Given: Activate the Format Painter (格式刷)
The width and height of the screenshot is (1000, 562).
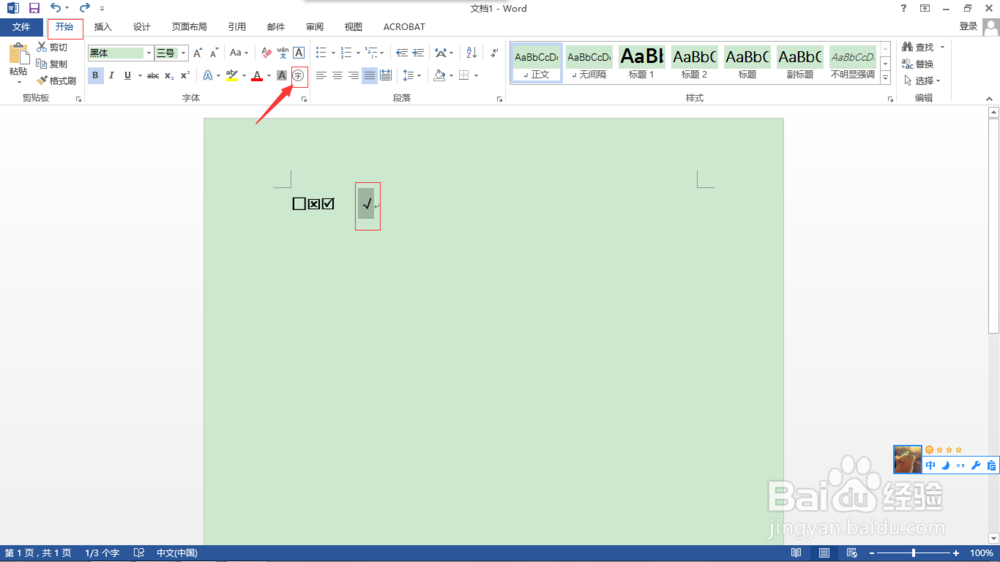Looking at the screenshot, I should 57,80.
